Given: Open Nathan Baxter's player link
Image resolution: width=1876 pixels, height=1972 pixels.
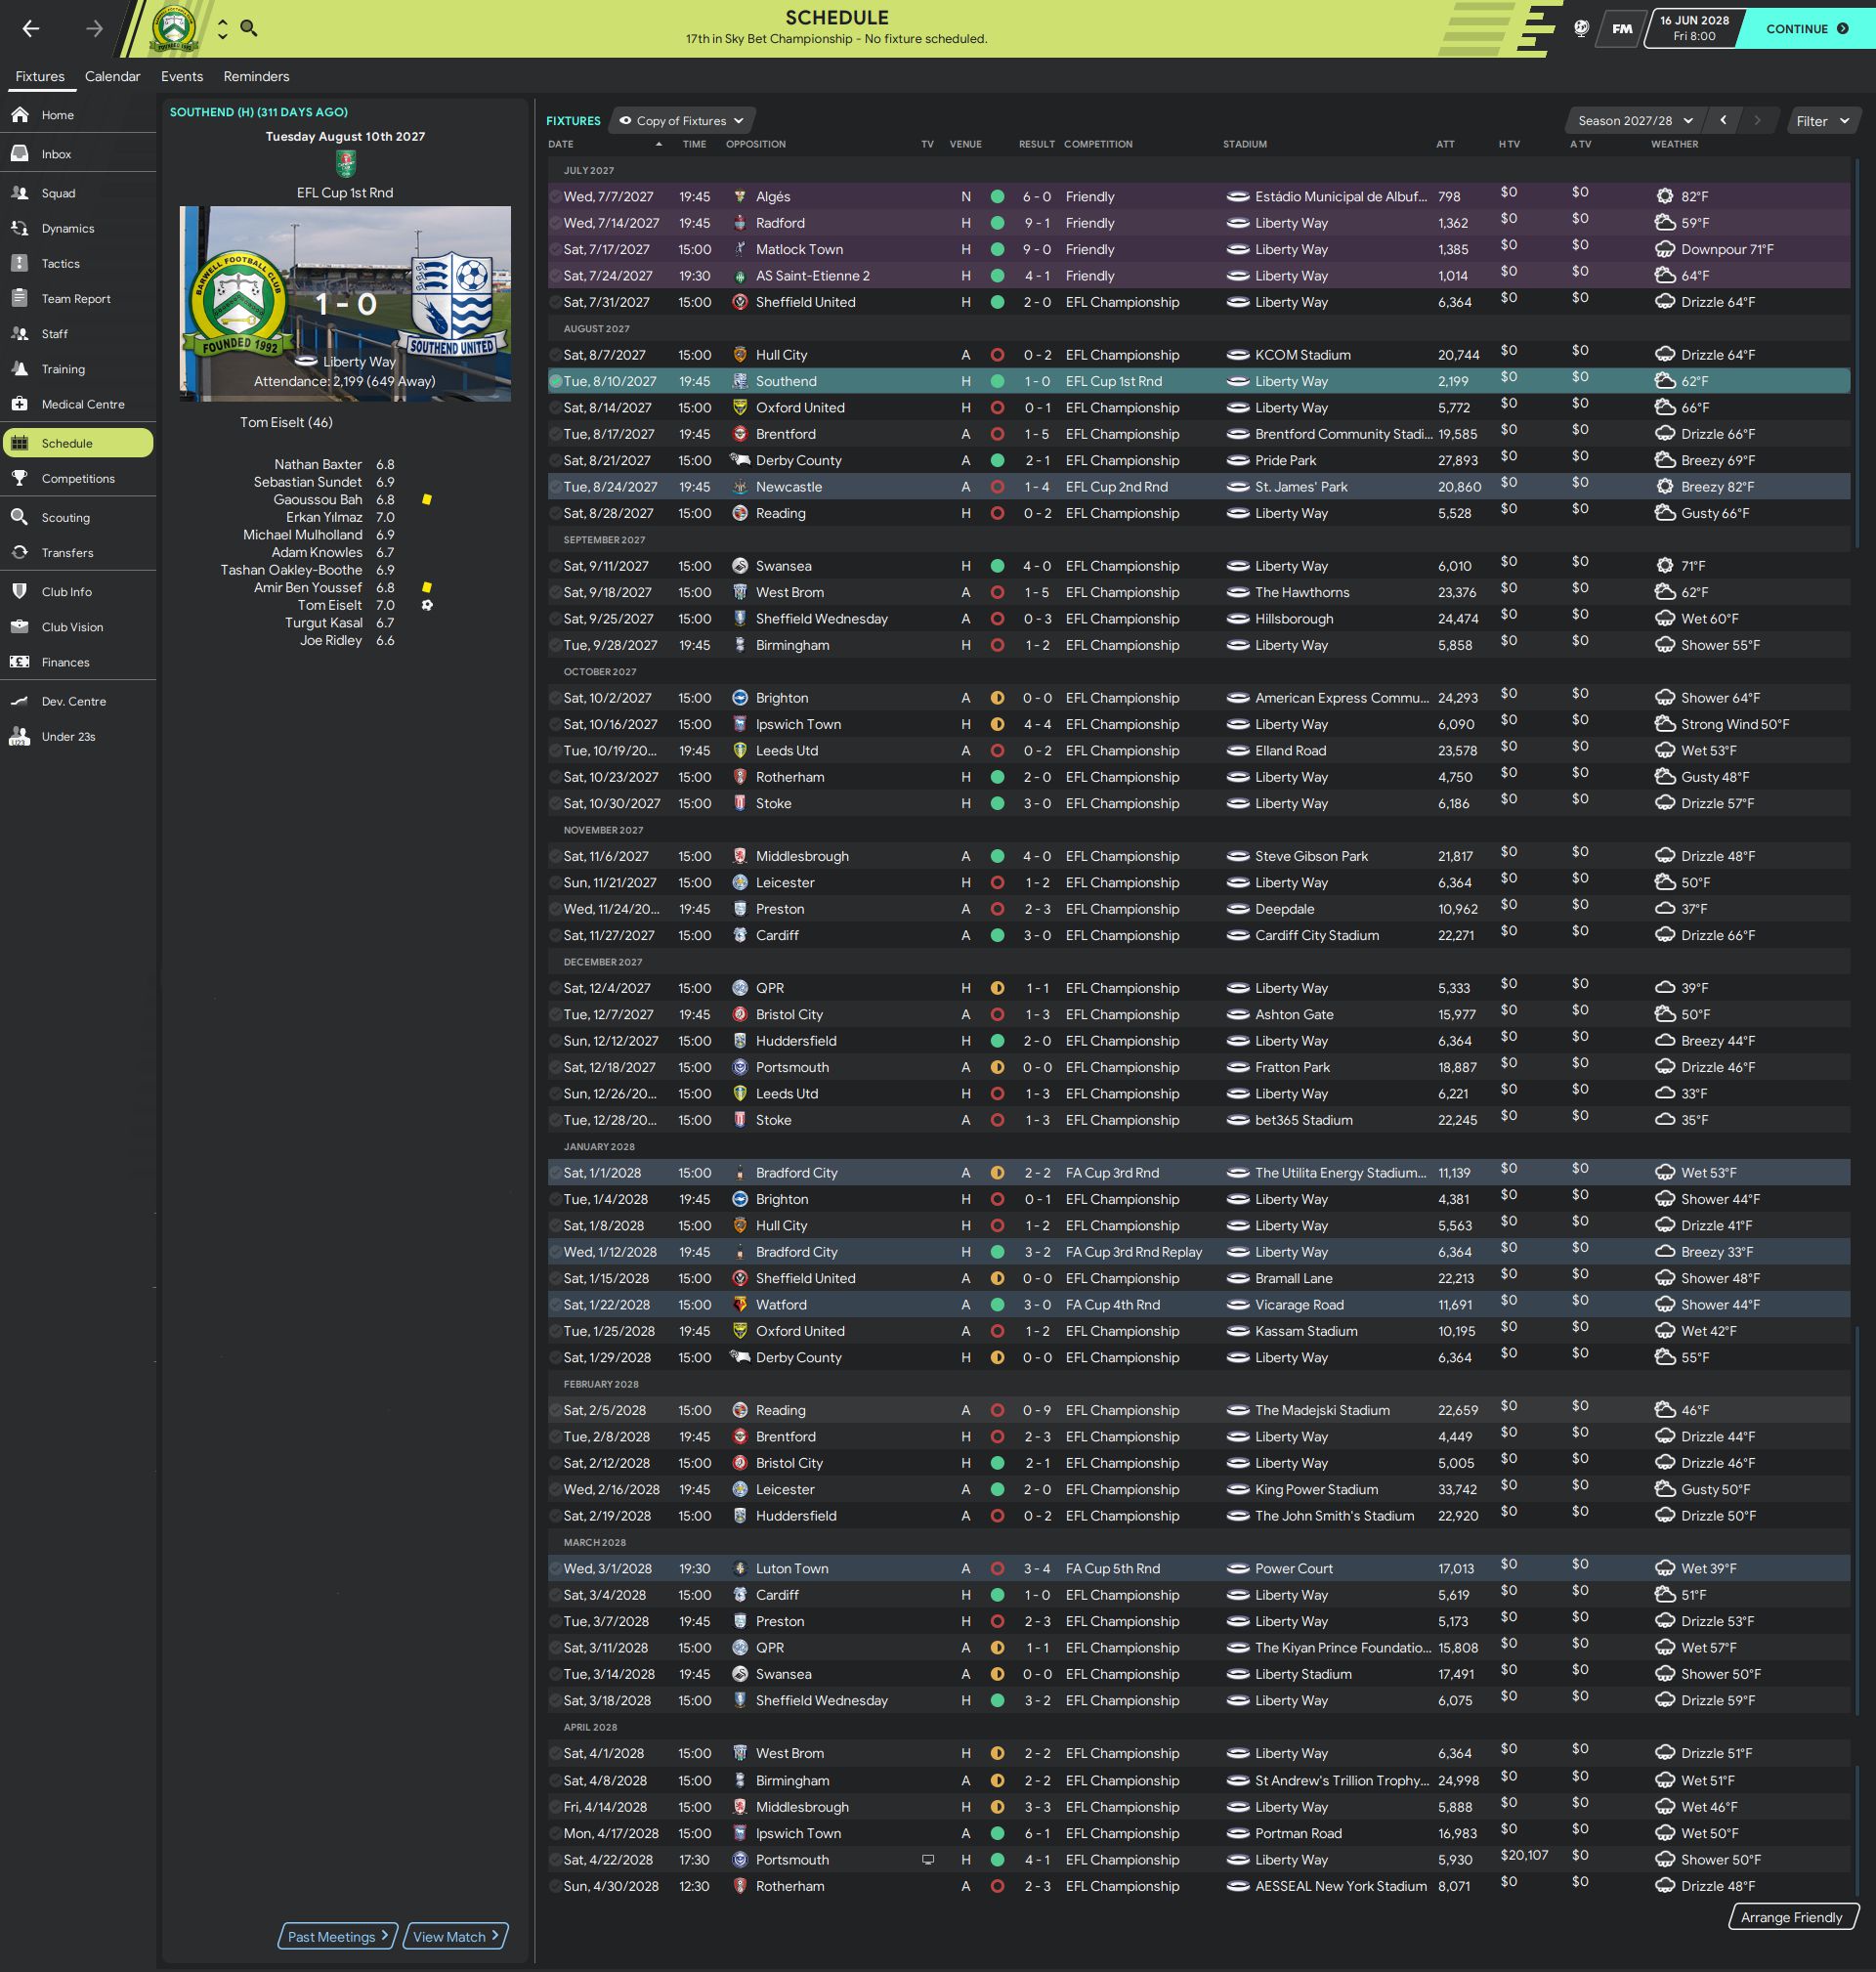Looking at the screenshot, I should [x=318, y=464].
